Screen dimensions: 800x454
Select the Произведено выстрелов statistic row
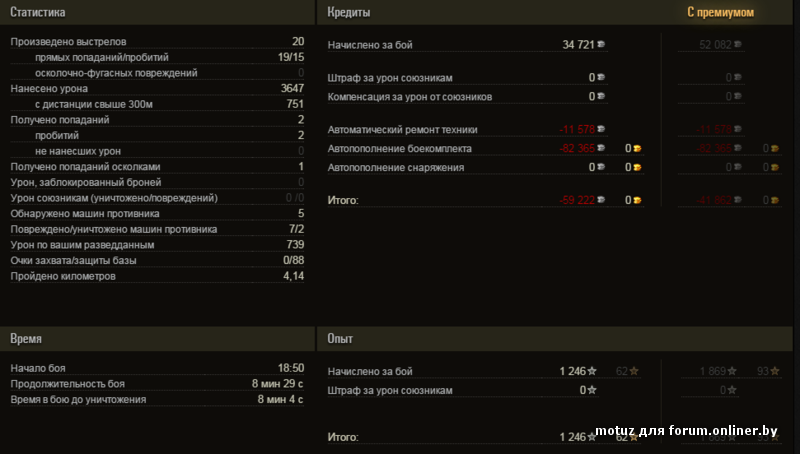(156, 42)
